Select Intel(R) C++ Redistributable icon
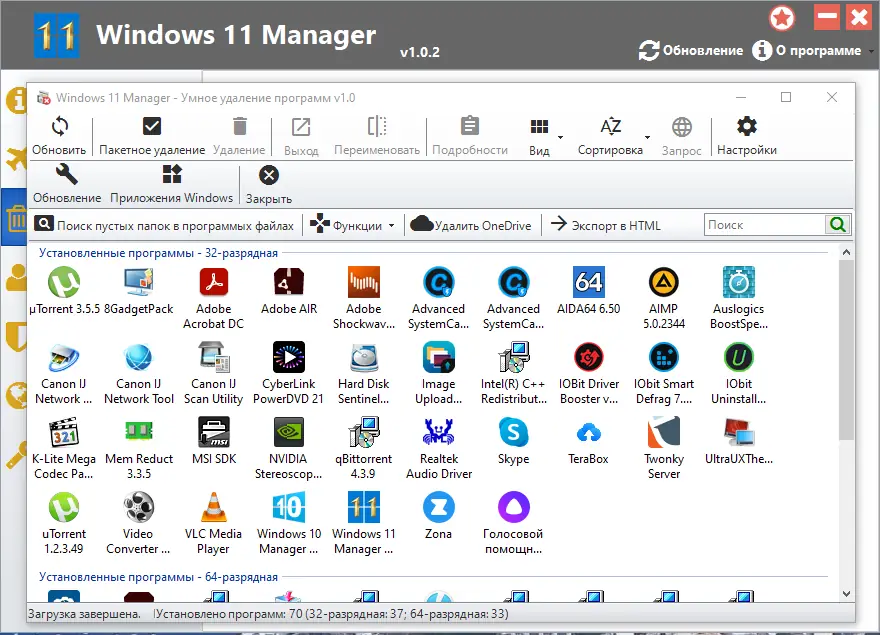The image size is (880, 635). tap(514, 357)
